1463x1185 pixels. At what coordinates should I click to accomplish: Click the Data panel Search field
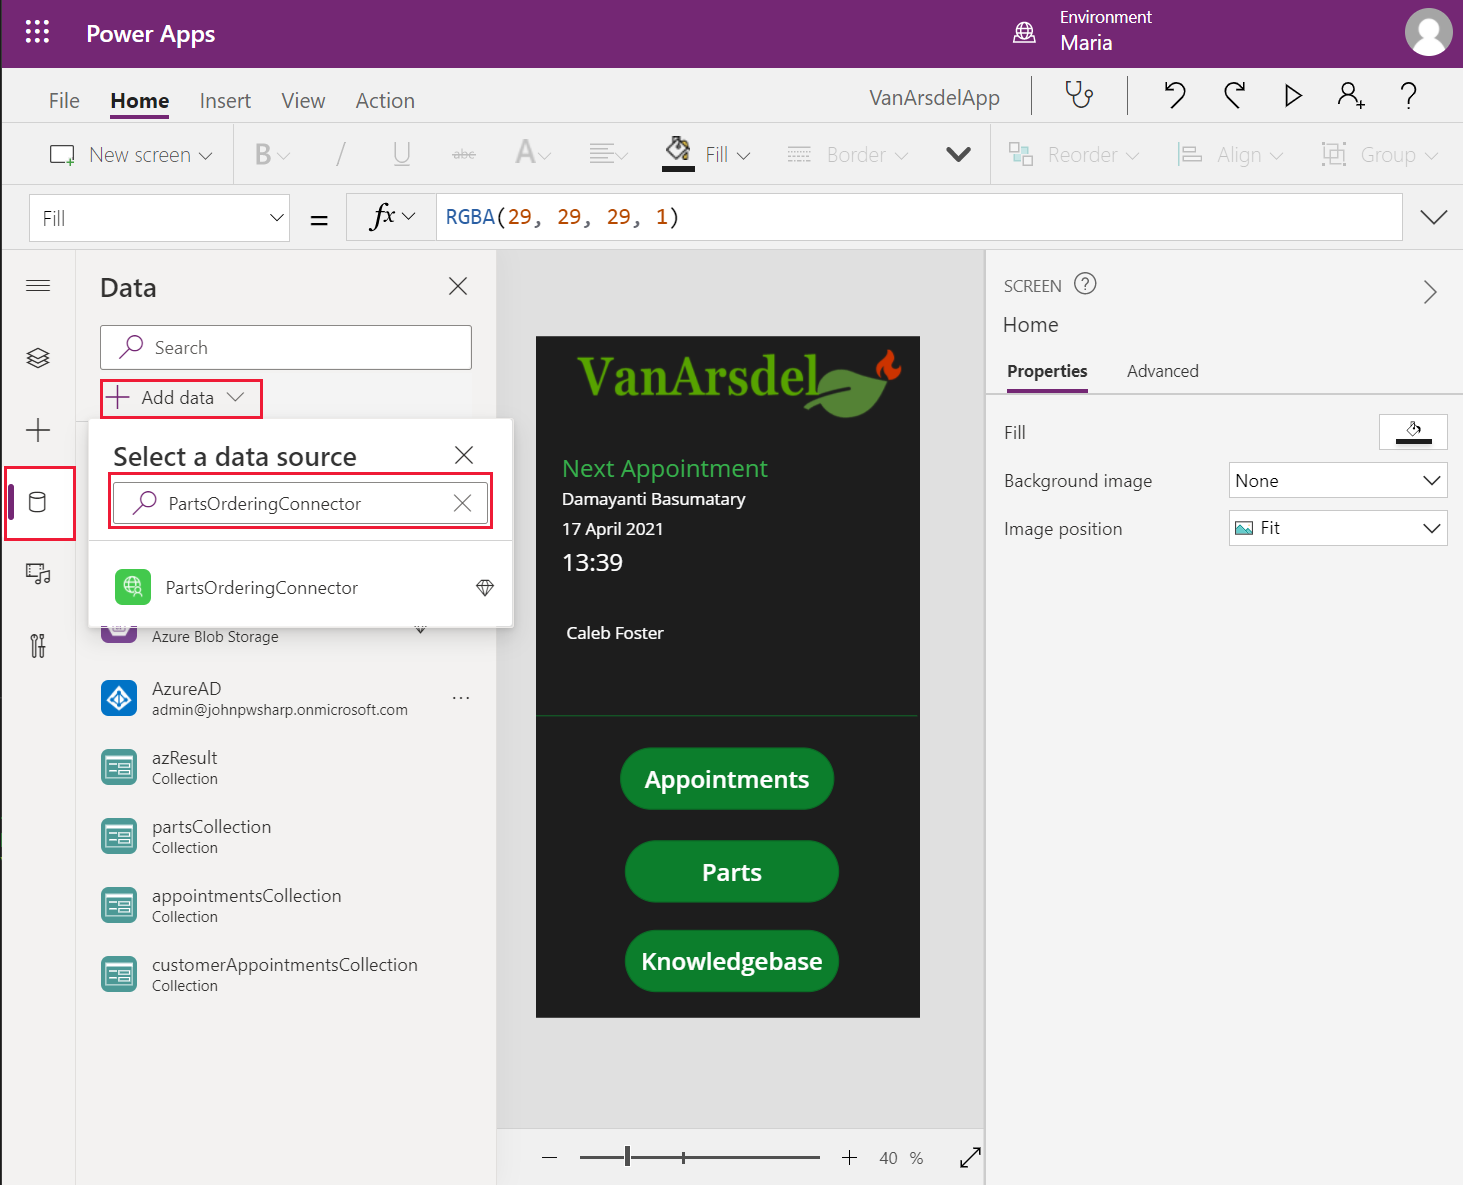point(286,348)
